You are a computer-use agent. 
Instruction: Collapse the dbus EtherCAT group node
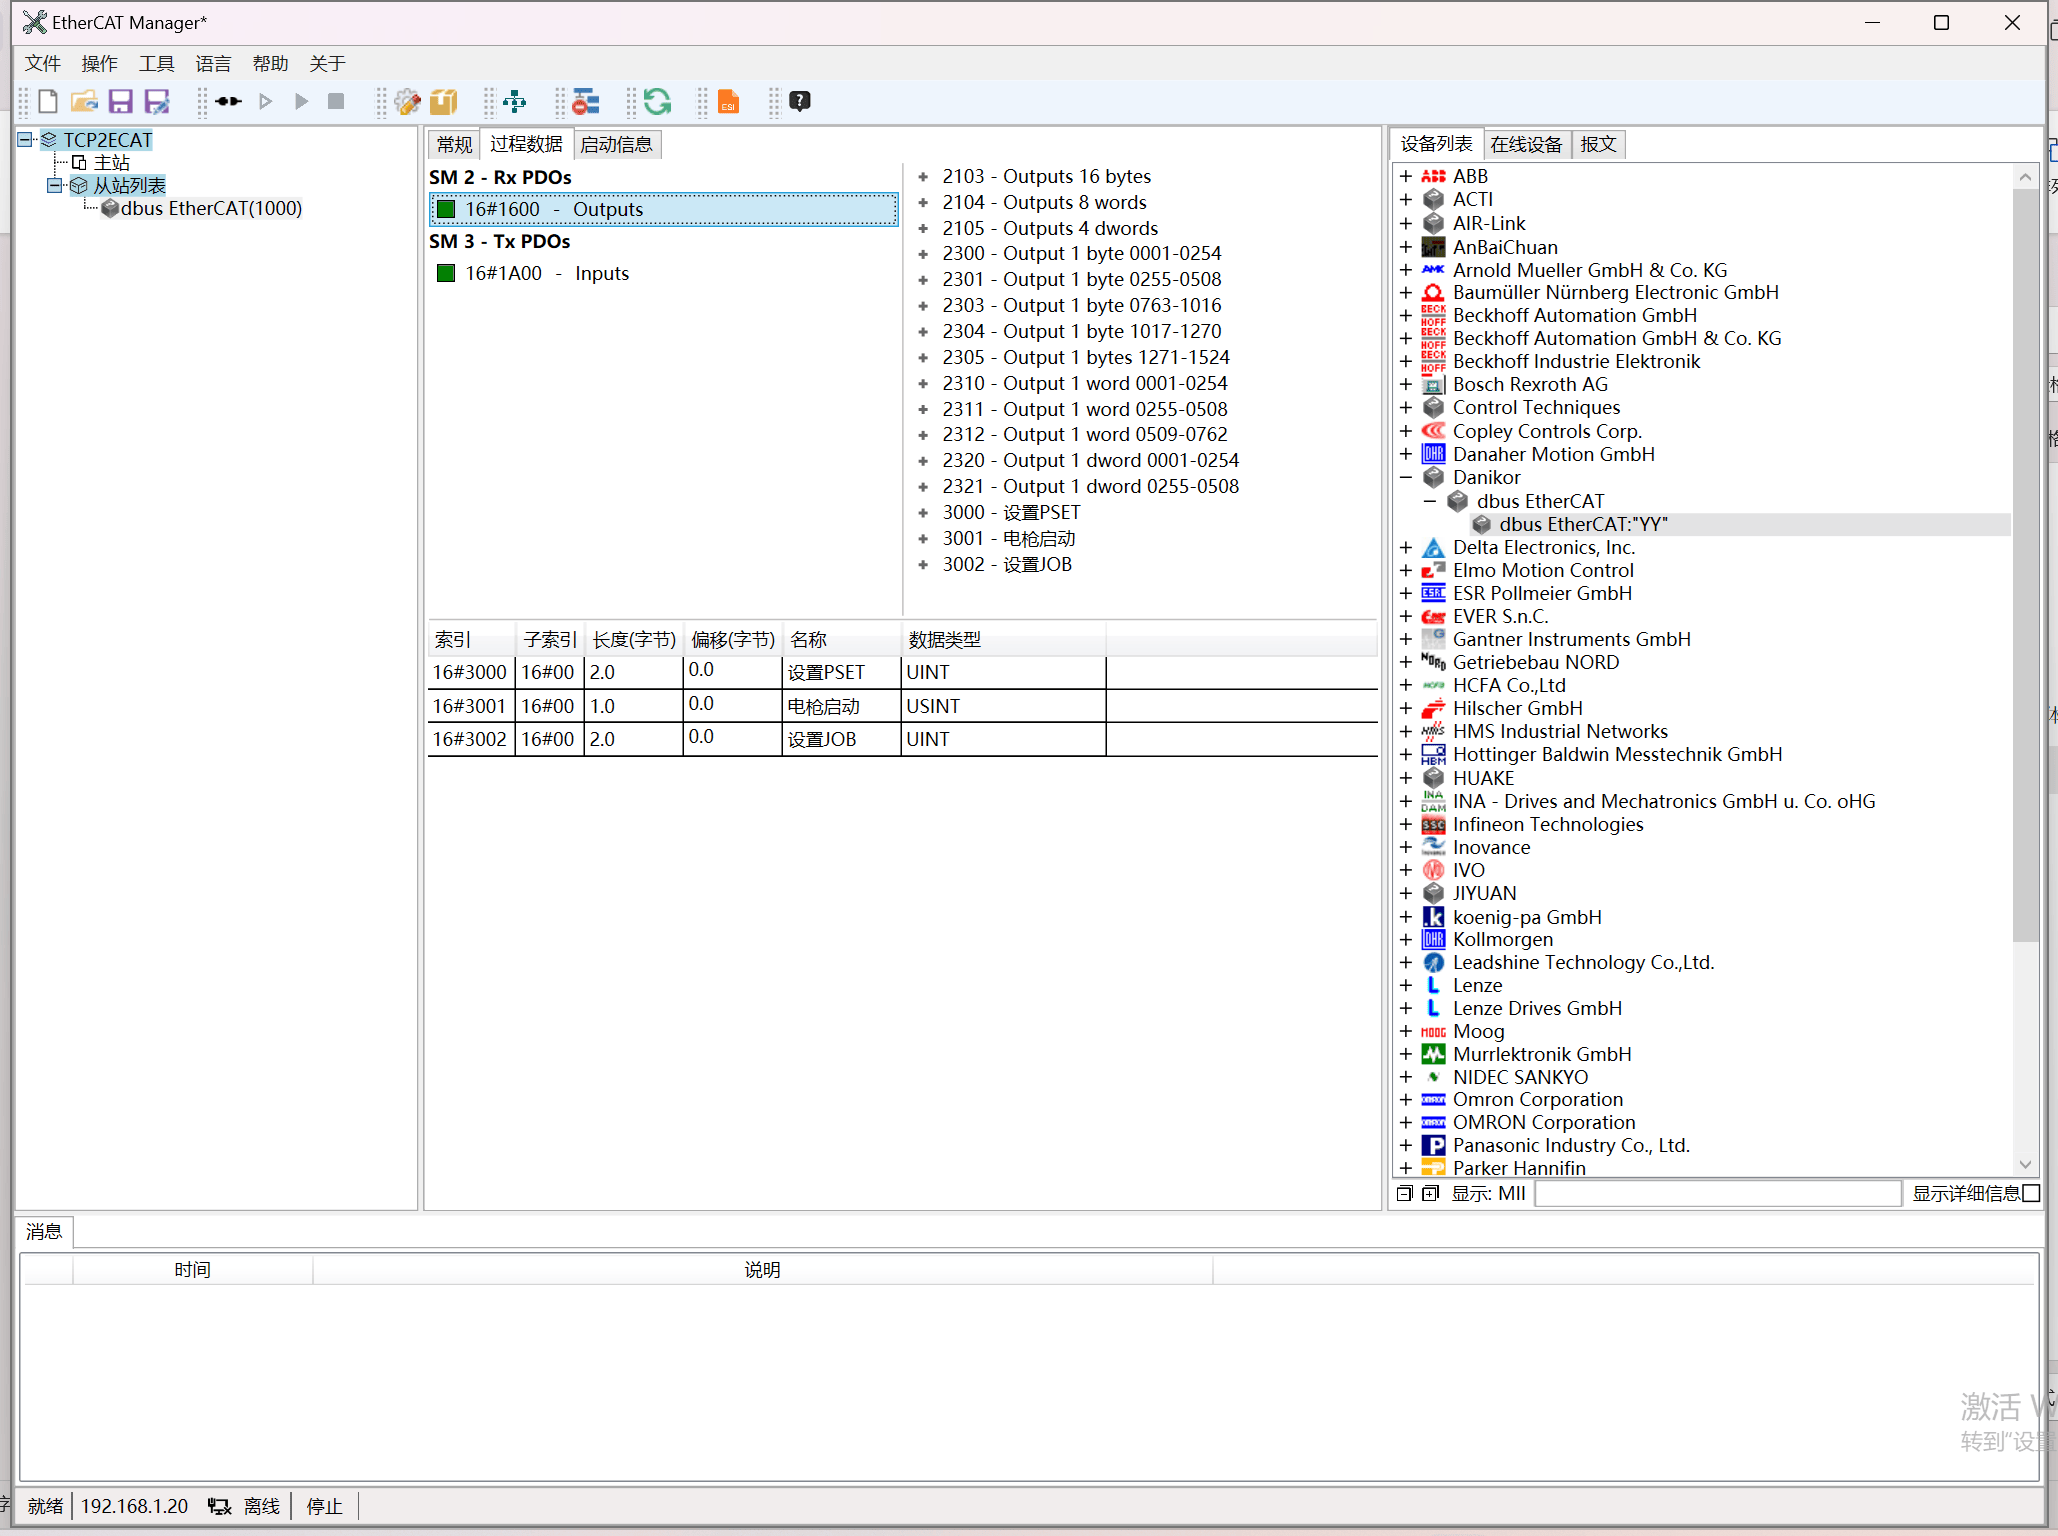click(1430, 501)
